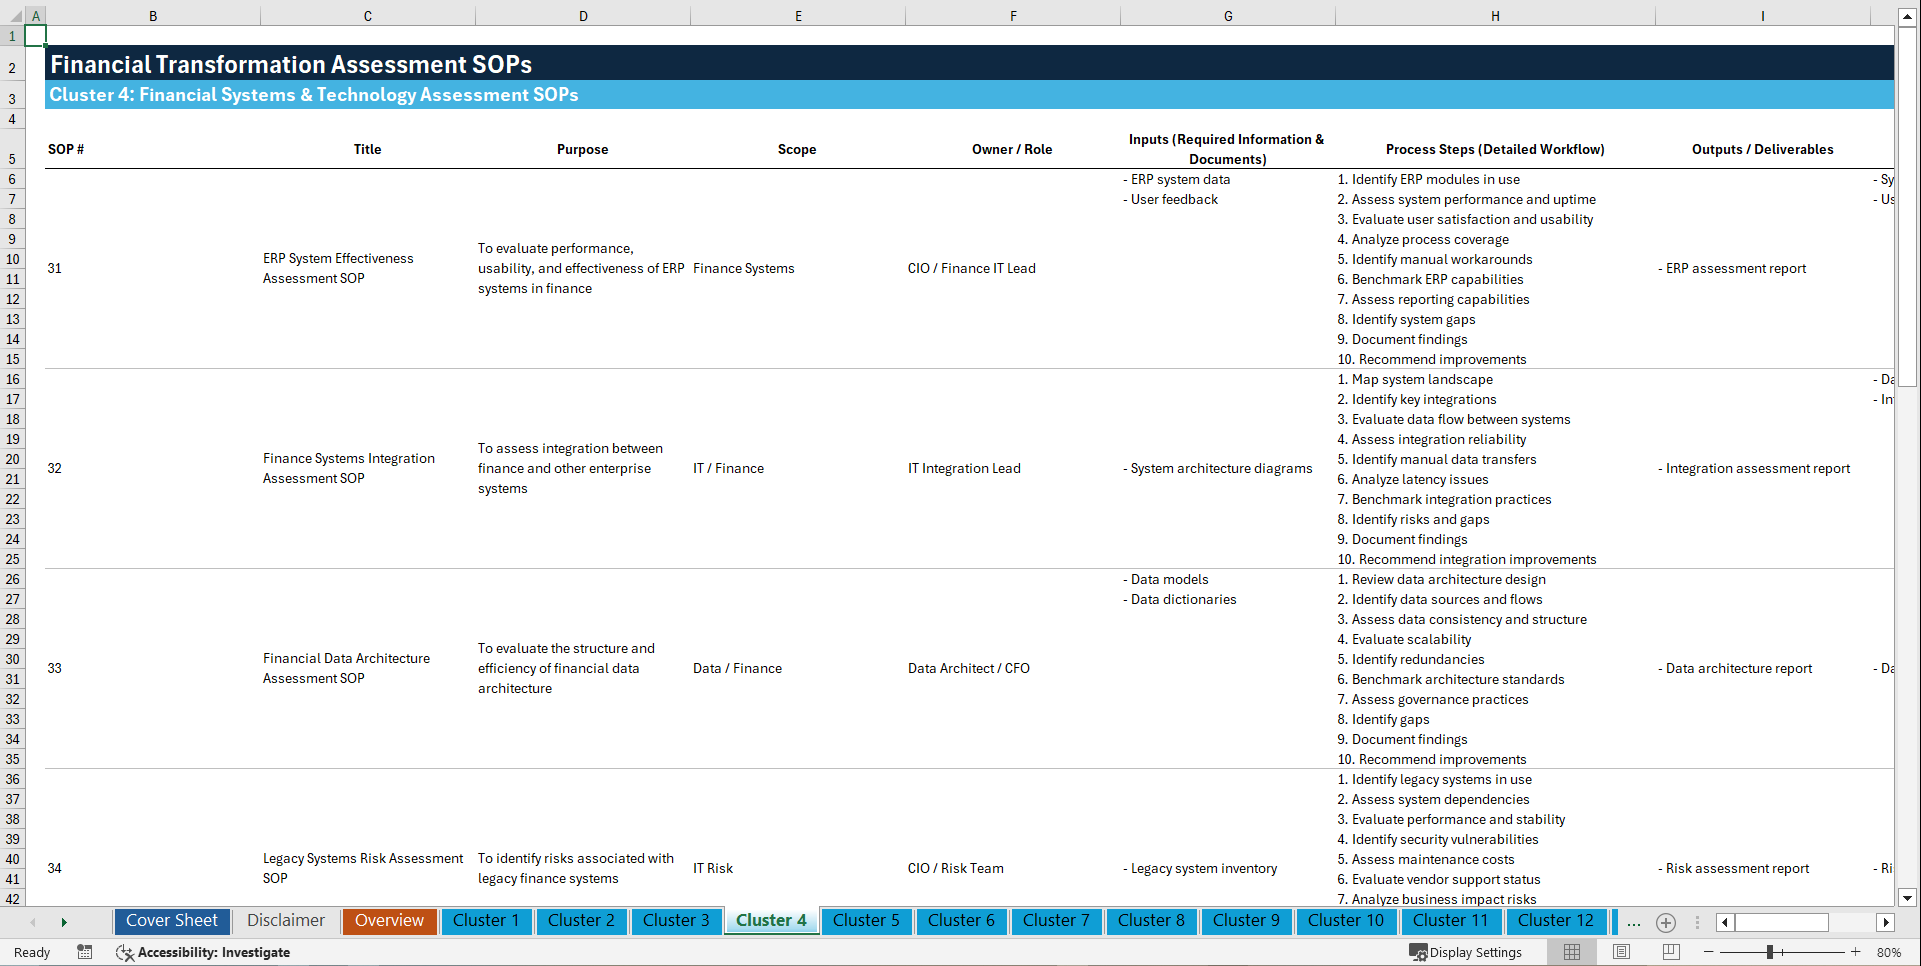The width and height of the screenshot is (1921, 966).
Task: Run the Accessibility Investigate checker
Action: [x=204, y=952]
